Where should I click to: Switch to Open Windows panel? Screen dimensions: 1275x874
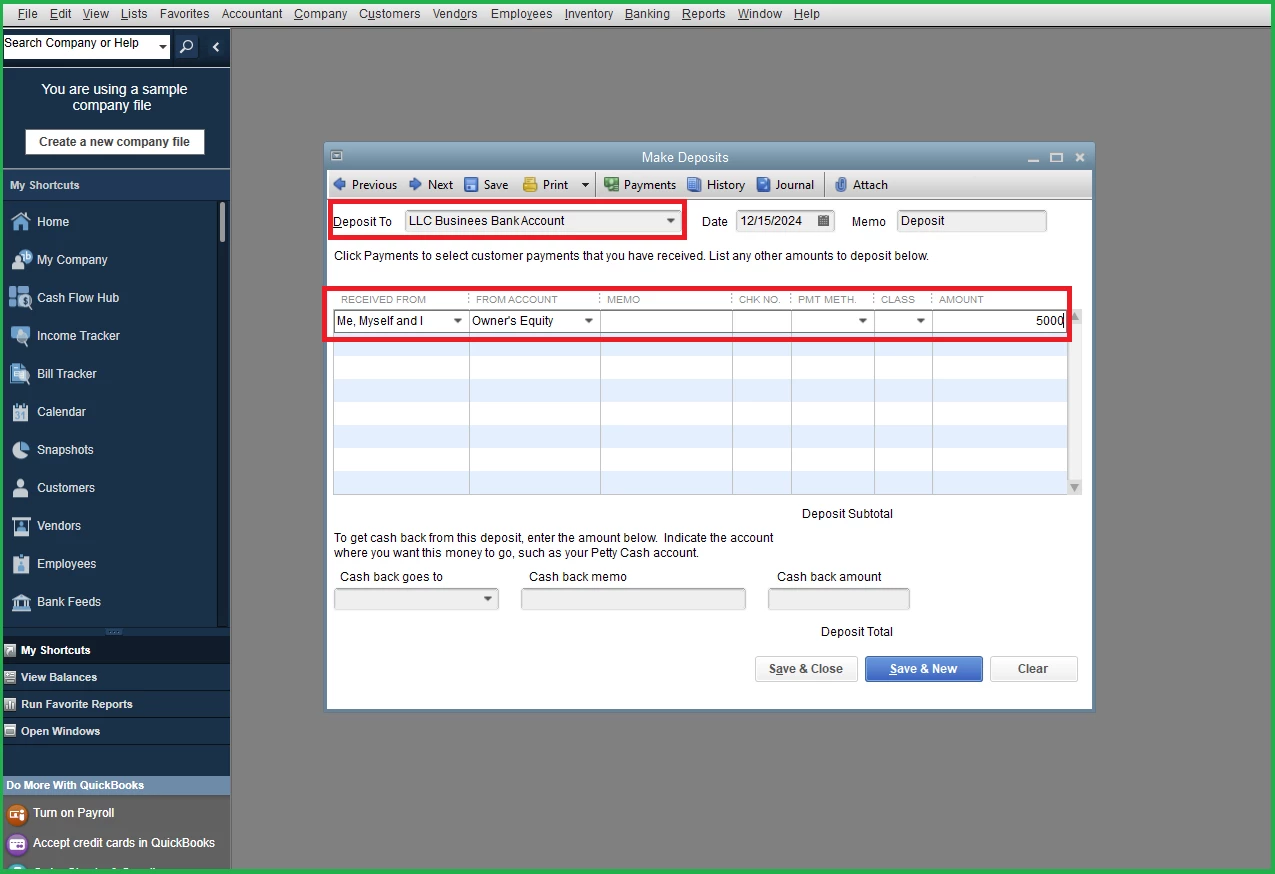(115, 731)
